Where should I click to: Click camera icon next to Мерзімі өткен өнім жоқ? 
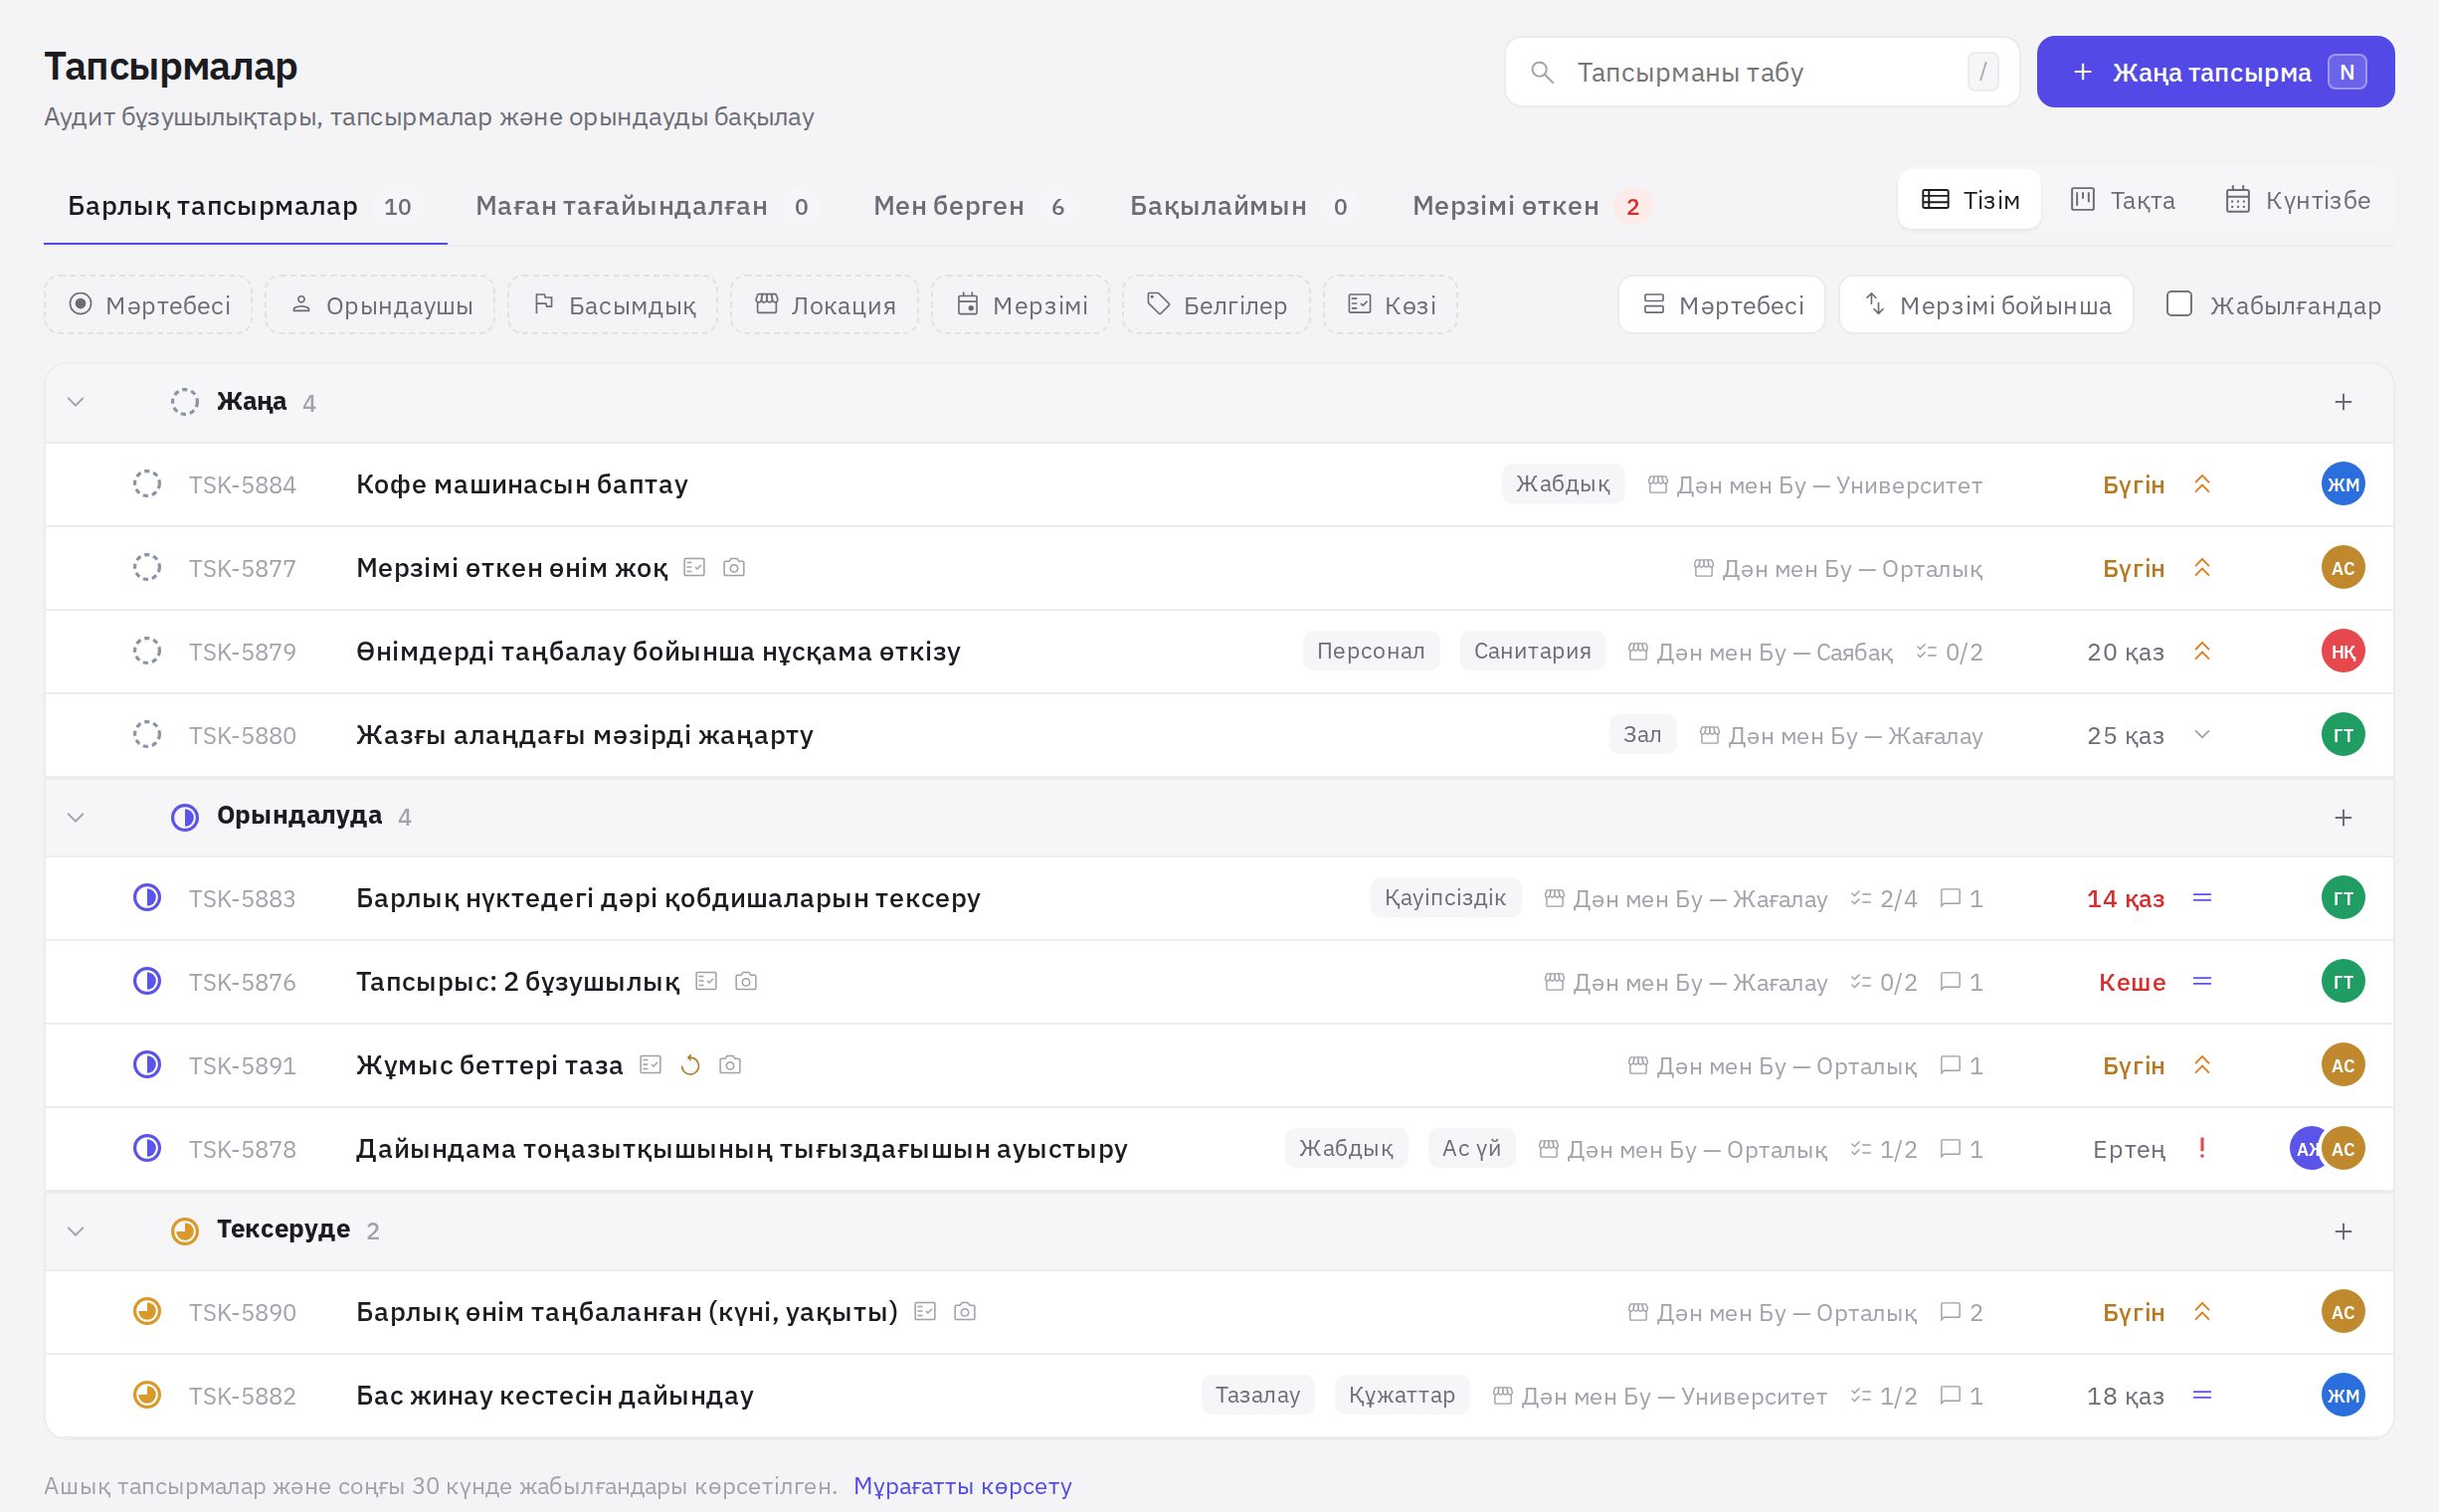pos(734,568)
